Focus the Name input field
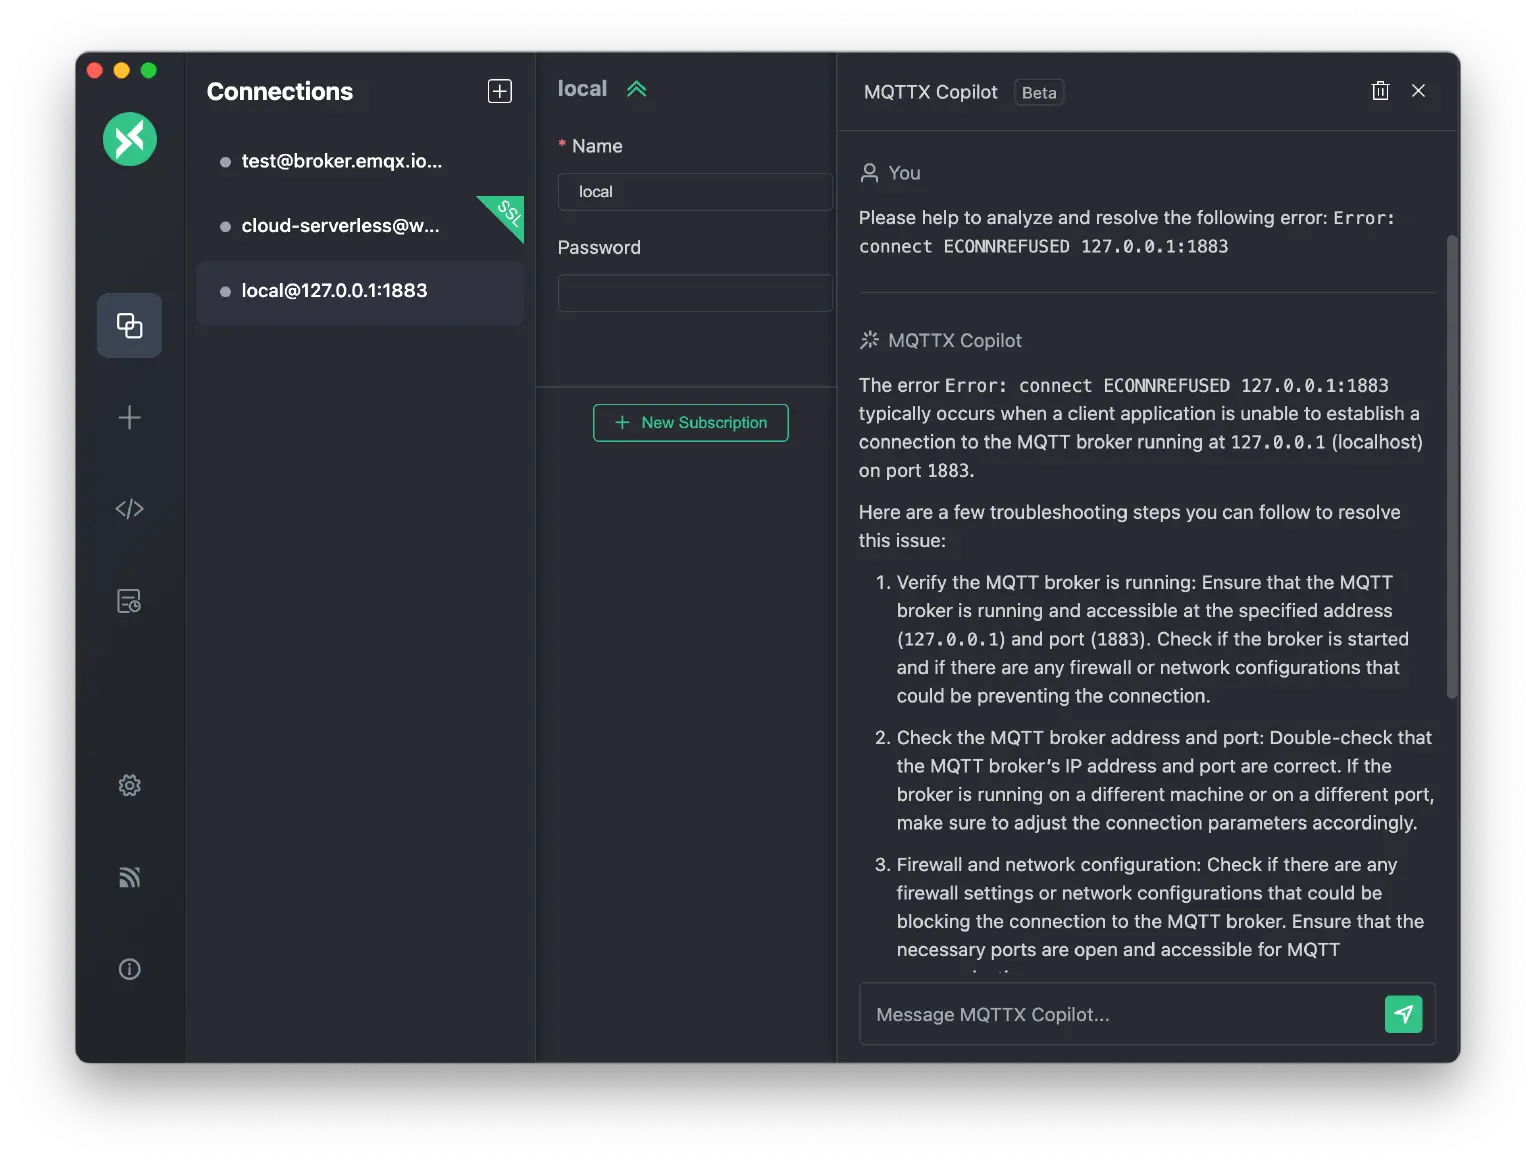This screenshot has height=1163, width=1536. (x=695, y=192)
